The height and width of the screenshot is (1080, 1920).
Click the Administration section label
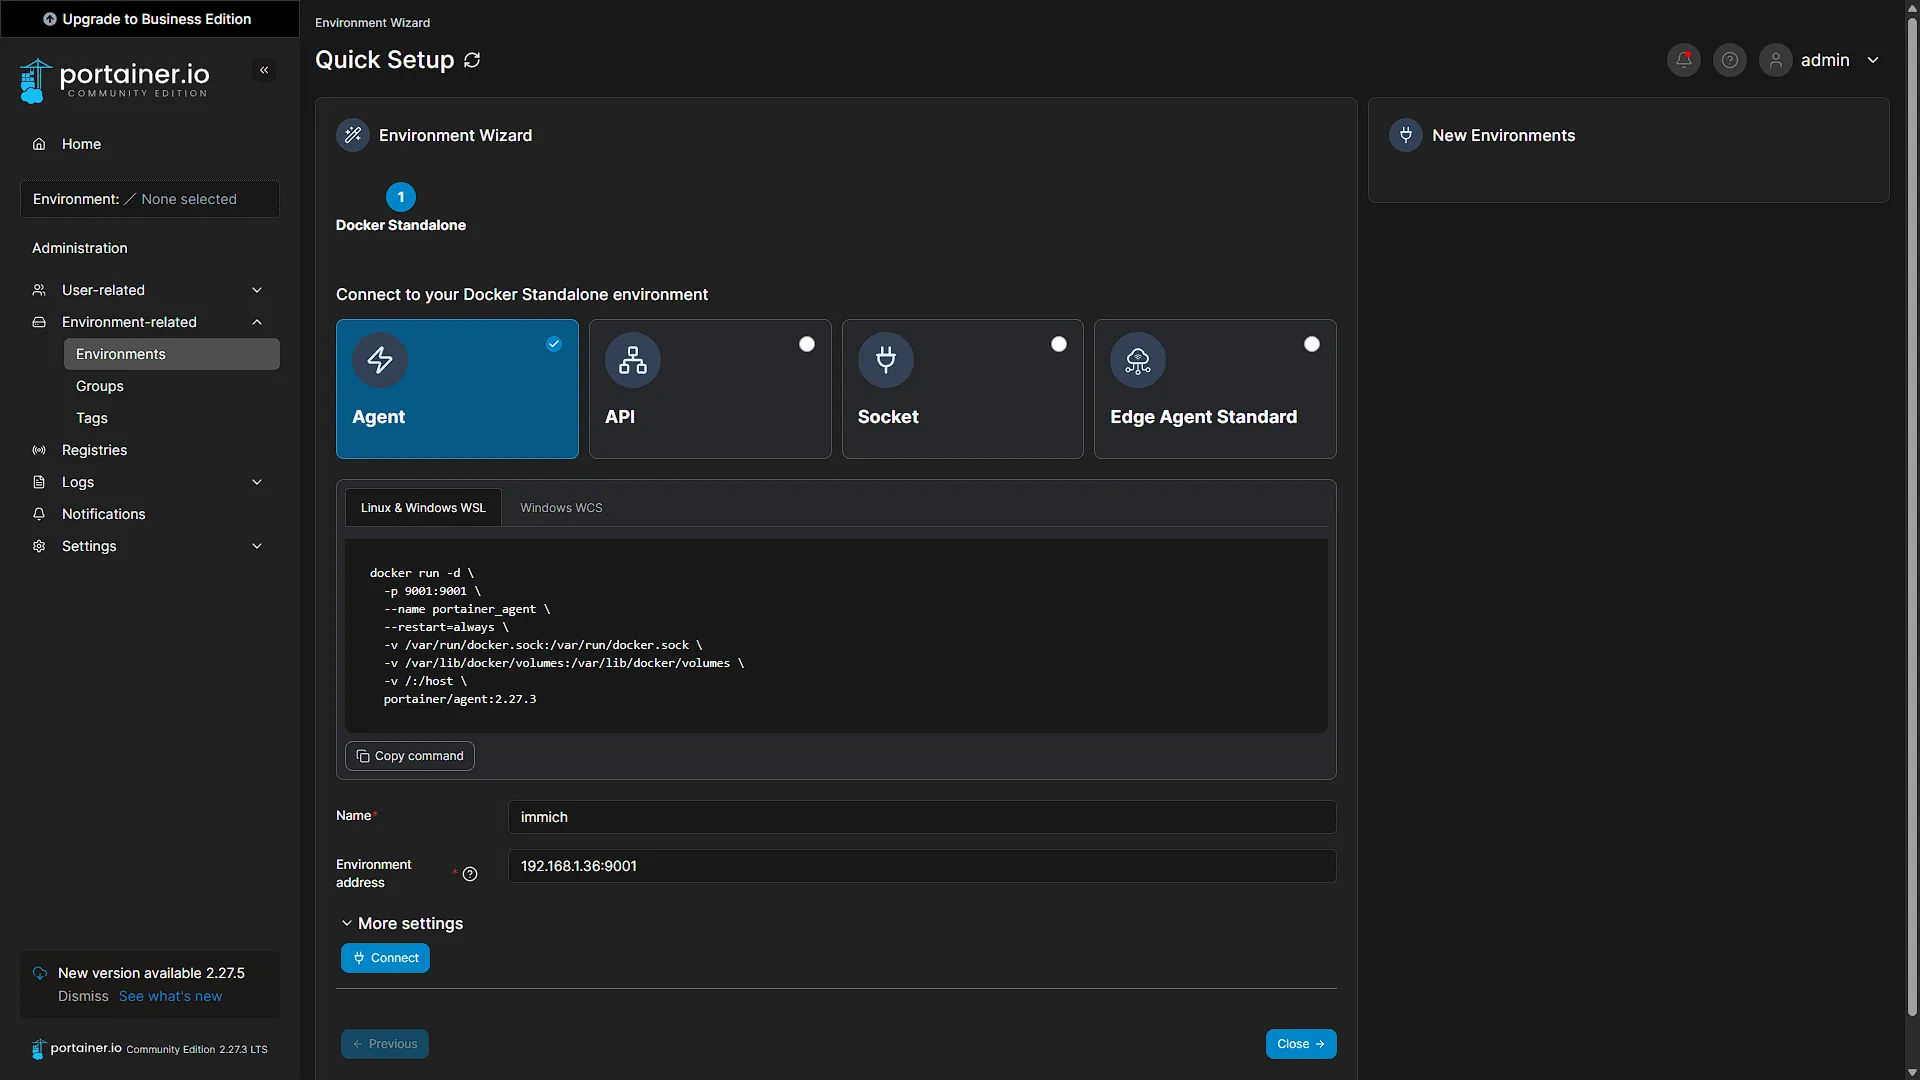(x=80, y=248)
